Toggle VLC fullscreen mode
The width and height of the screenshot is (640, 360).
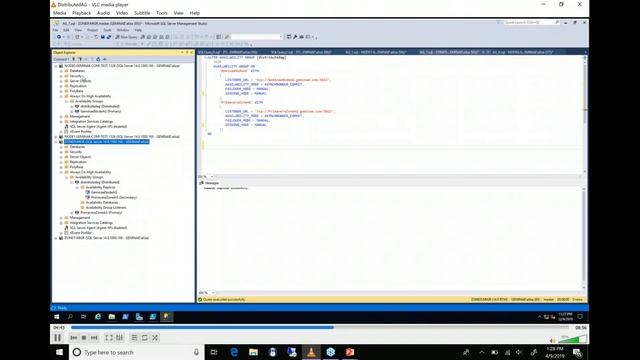click(x=109, y=338)
